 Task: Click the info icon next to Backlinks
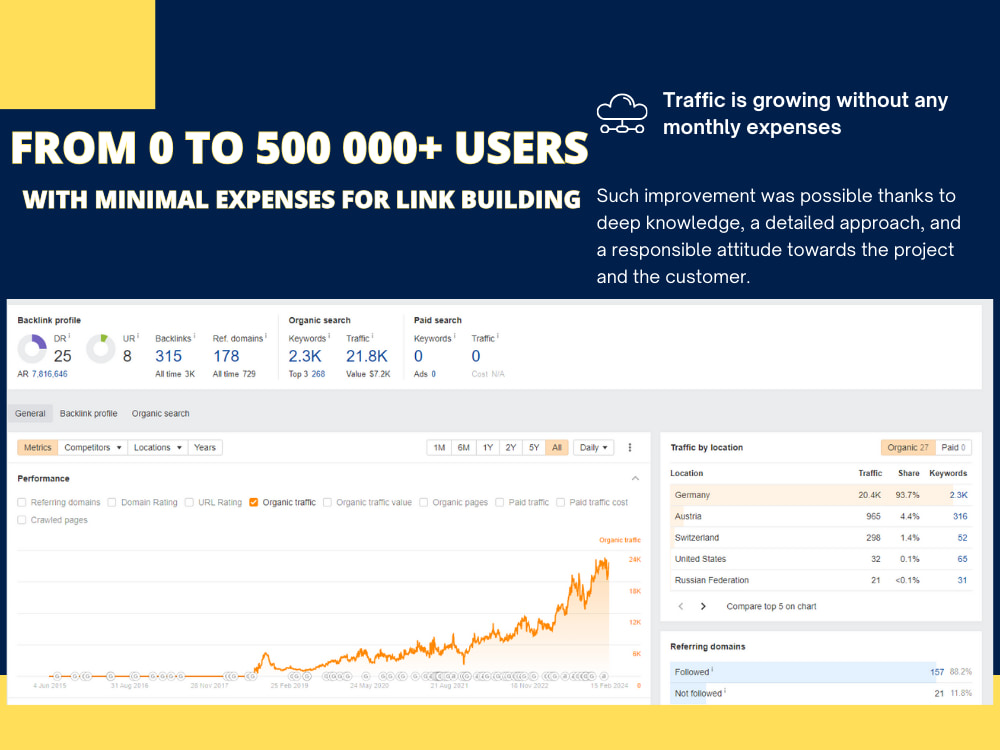194,336
